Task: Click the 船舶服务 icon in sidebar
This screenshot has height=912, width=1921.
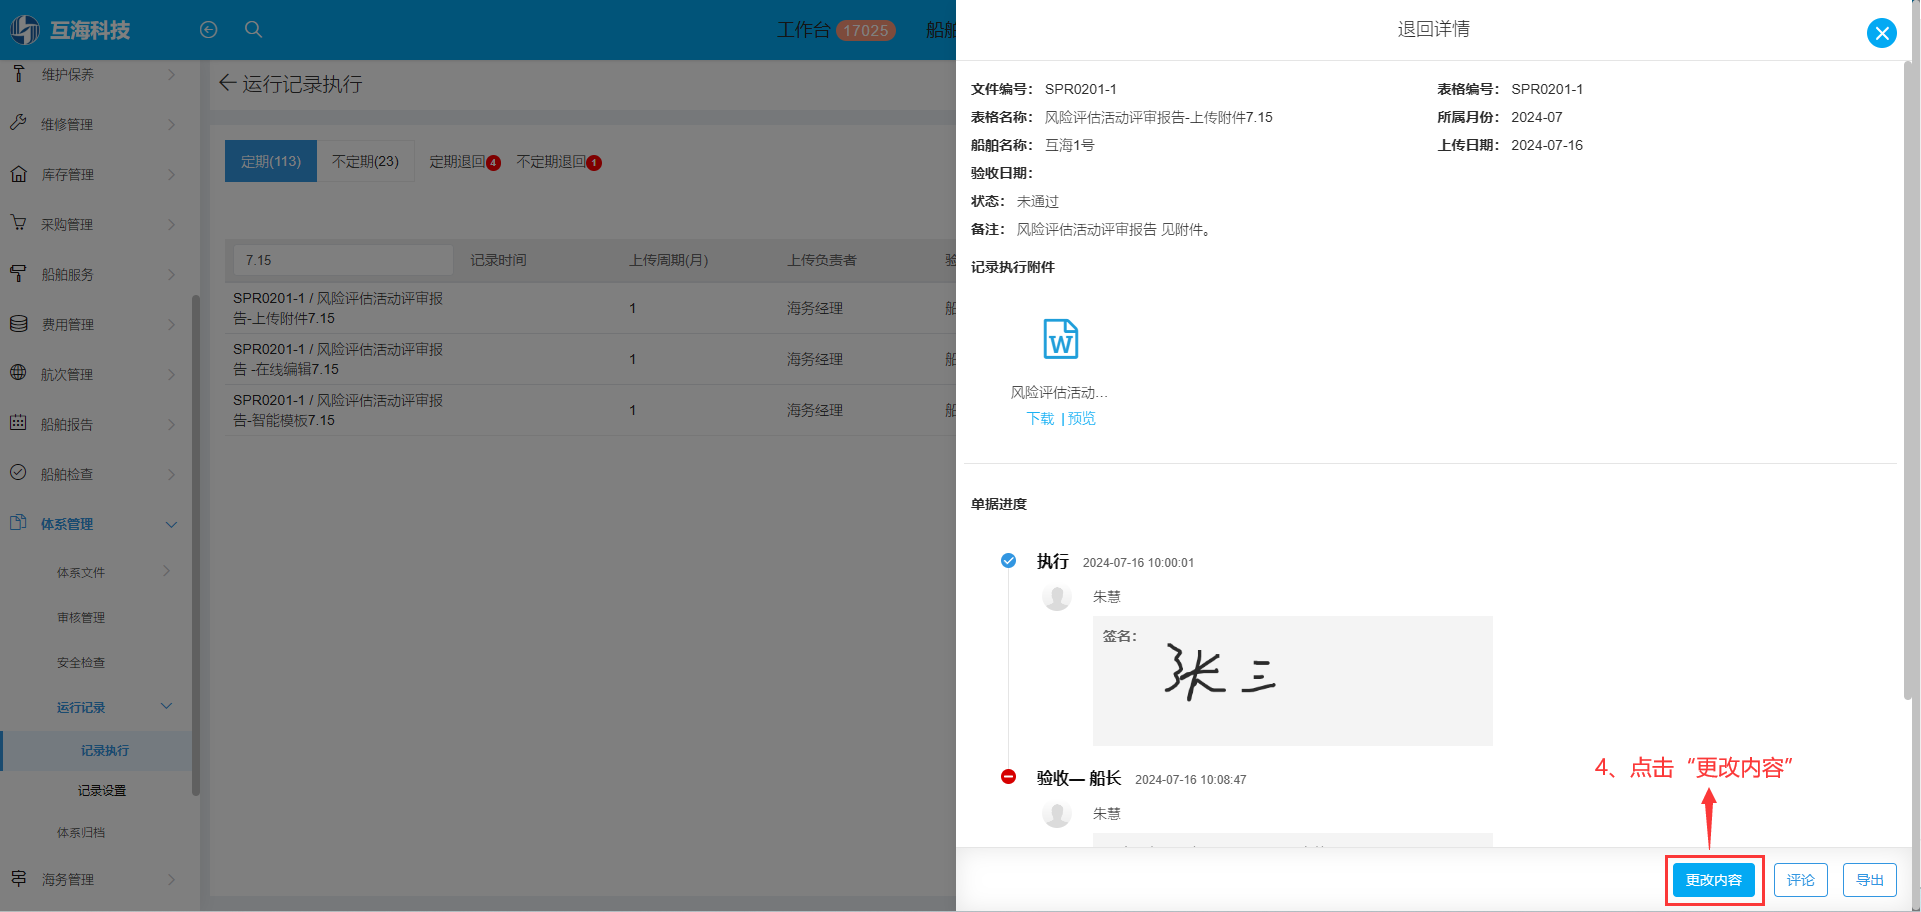Action: pyautogui.click(x=18, y=273)
